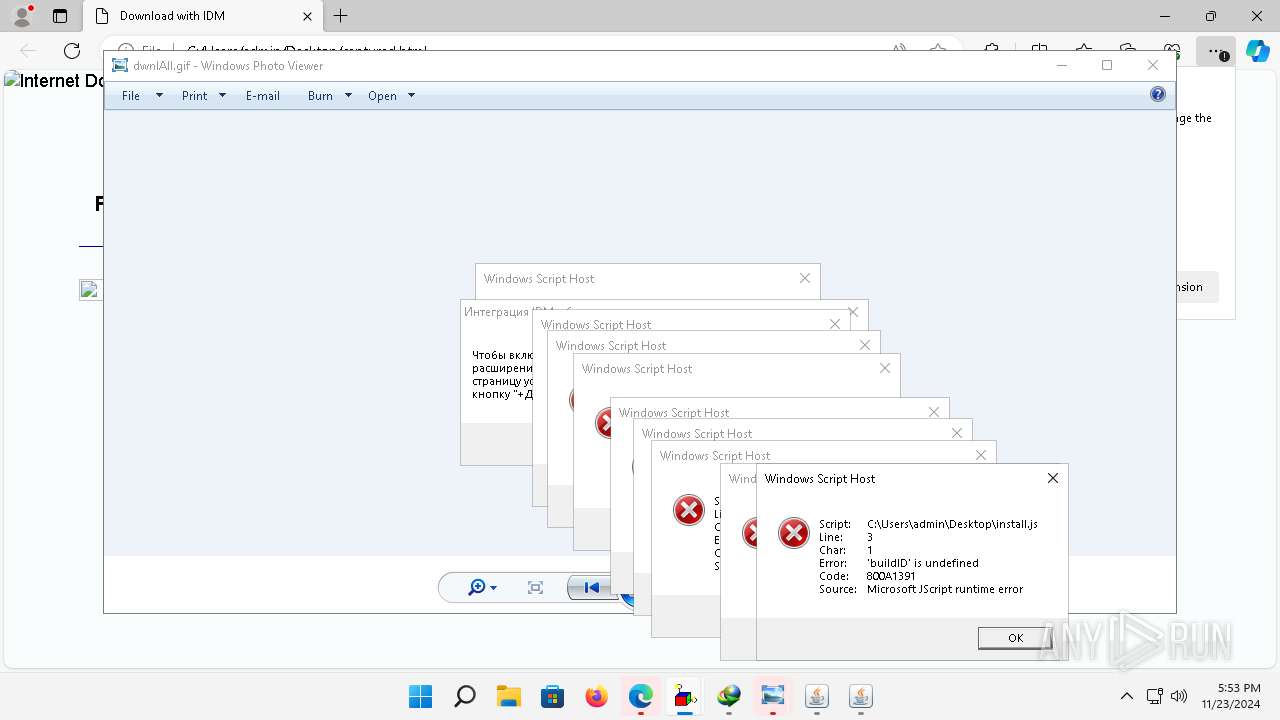Switch to the colored cube app in taskbar
Screen dimensions: 1280x720
685,696
